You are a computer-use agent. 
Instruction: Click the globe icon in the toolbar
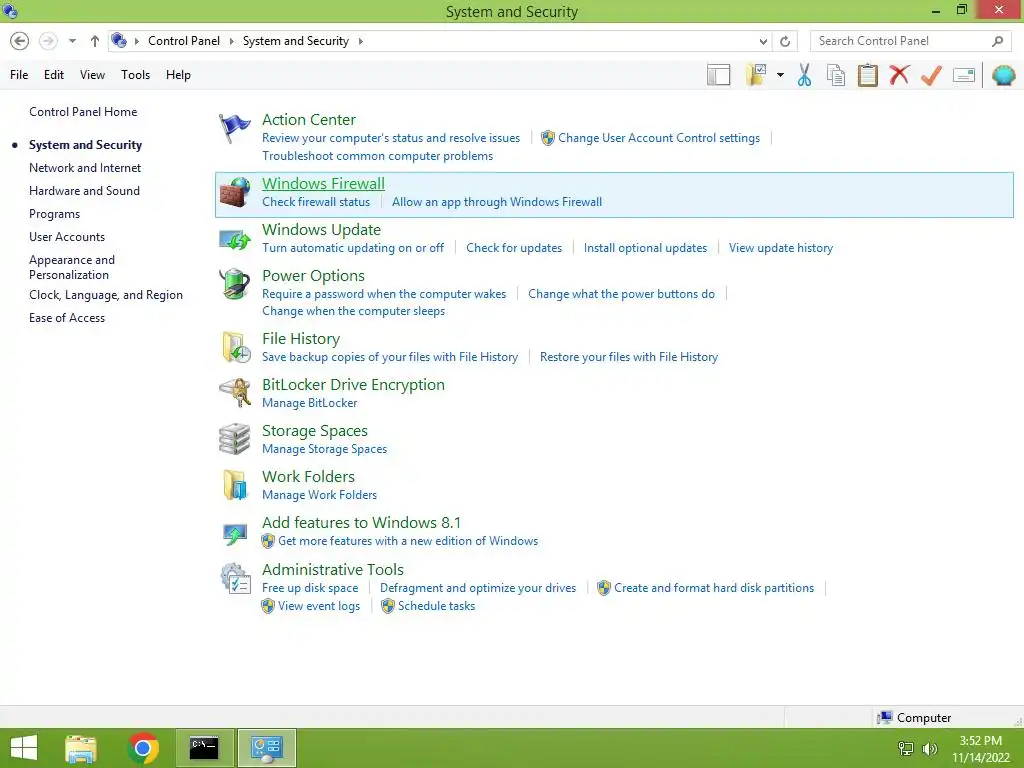point(1004,75)
